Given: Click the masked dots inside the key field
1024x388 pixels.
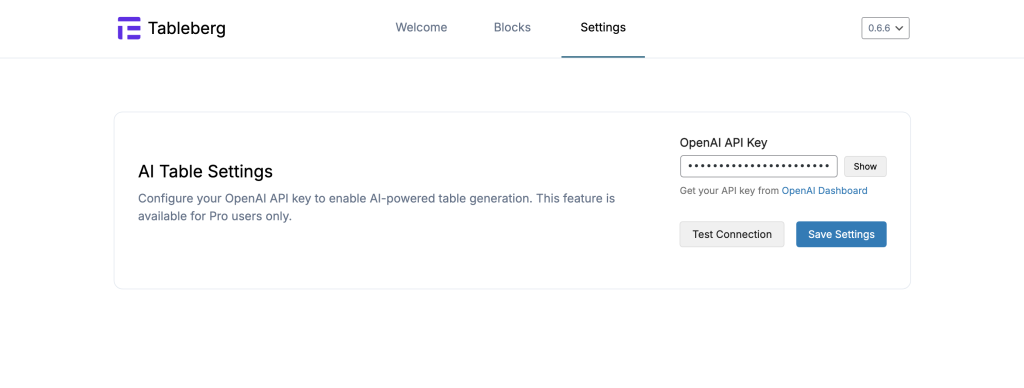Looking at the screenshot, I should (x=758, y=167).
